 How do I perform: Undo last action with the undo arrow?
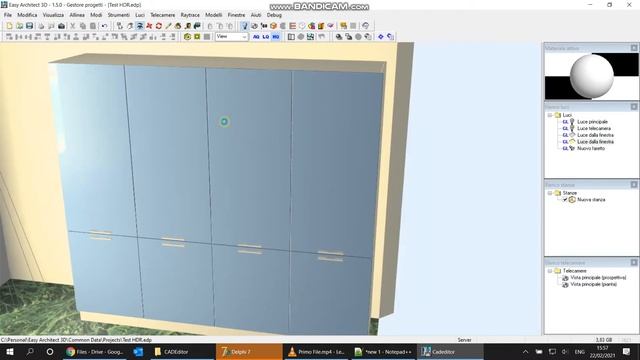[x=104, y=26]
